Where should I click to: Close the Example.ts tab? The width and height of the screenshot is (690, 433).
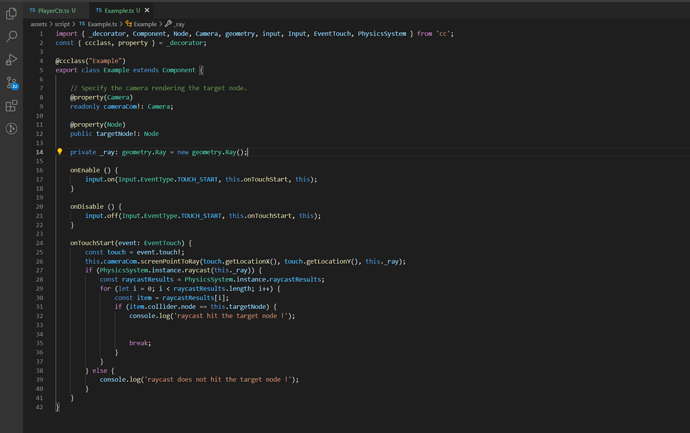(x=147, y=10)
